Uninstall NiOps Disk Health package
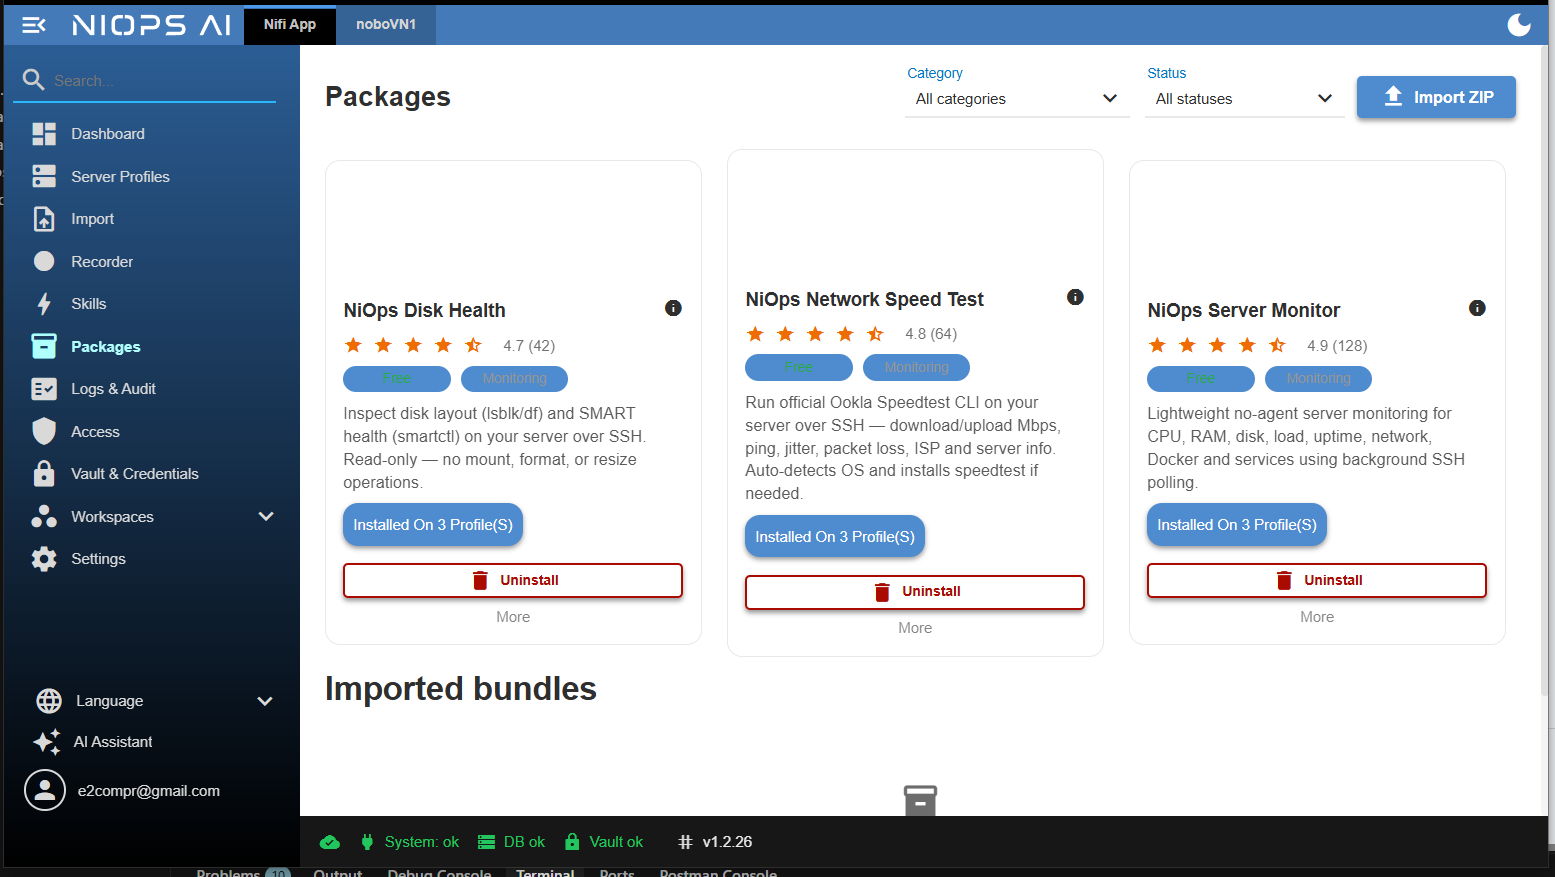1555x877 pixels. [513, 581]
